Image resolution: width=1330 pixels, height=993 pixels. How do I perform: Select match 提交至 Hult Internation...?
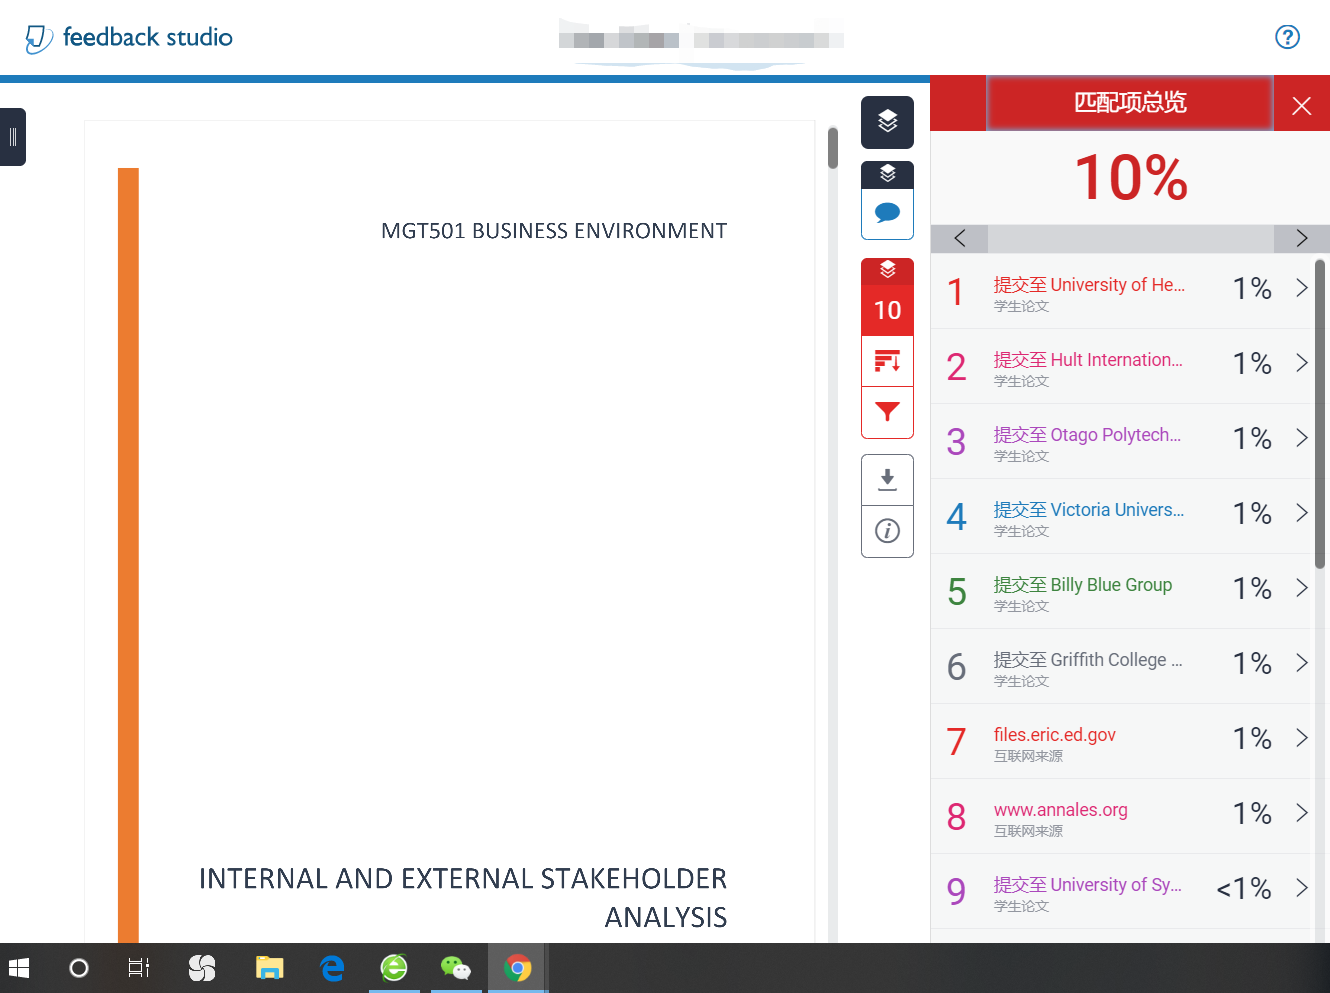[x=1088, y=360]
